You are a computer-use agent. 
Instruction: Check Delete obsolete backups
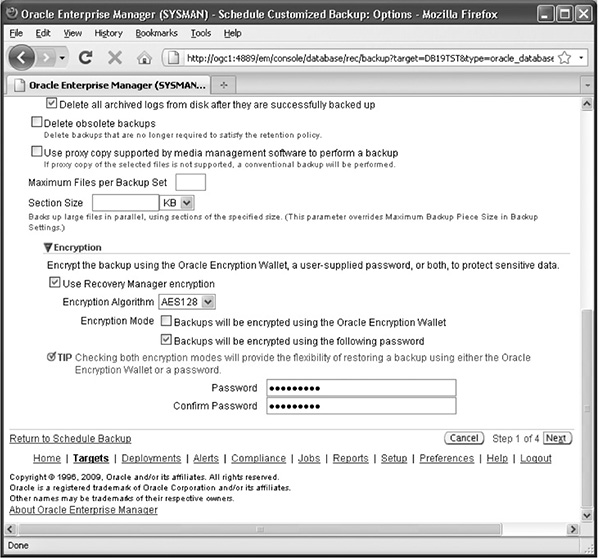click(x=36, y=122)
